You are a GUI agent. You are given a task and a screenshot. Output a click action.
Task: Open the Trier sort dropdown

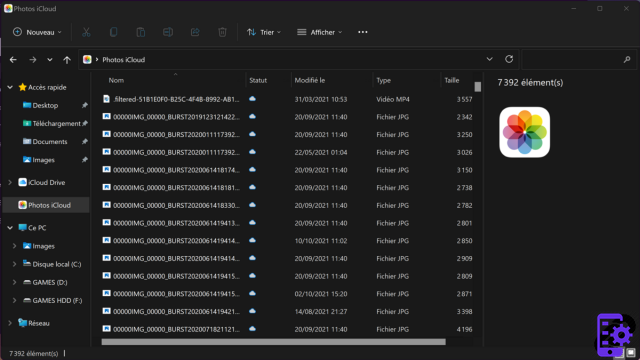coord(264,32)
